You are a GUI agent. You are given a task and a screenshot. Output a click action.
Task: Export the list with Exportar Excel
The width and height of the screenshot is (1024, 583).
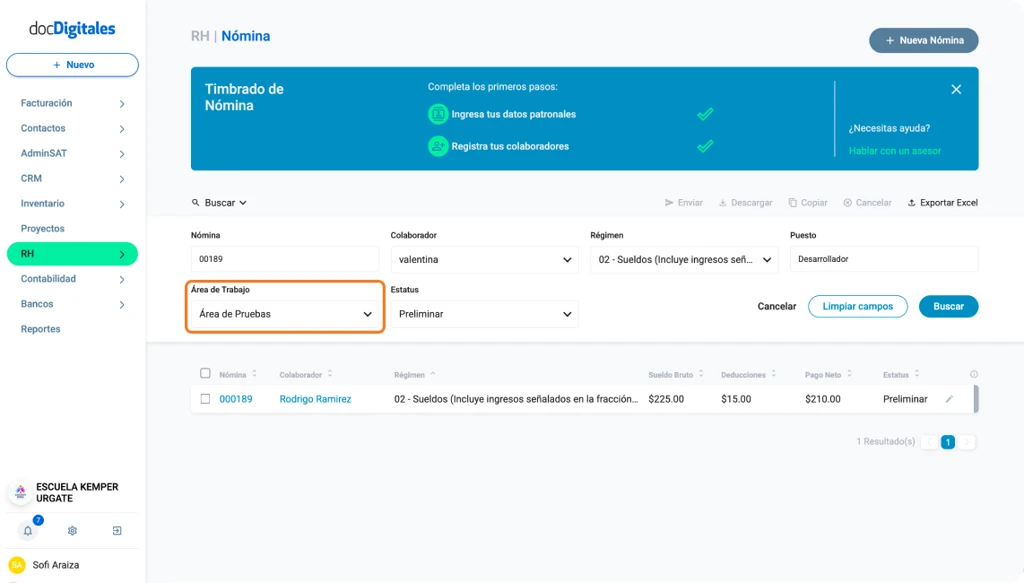(x=942, y=202)
